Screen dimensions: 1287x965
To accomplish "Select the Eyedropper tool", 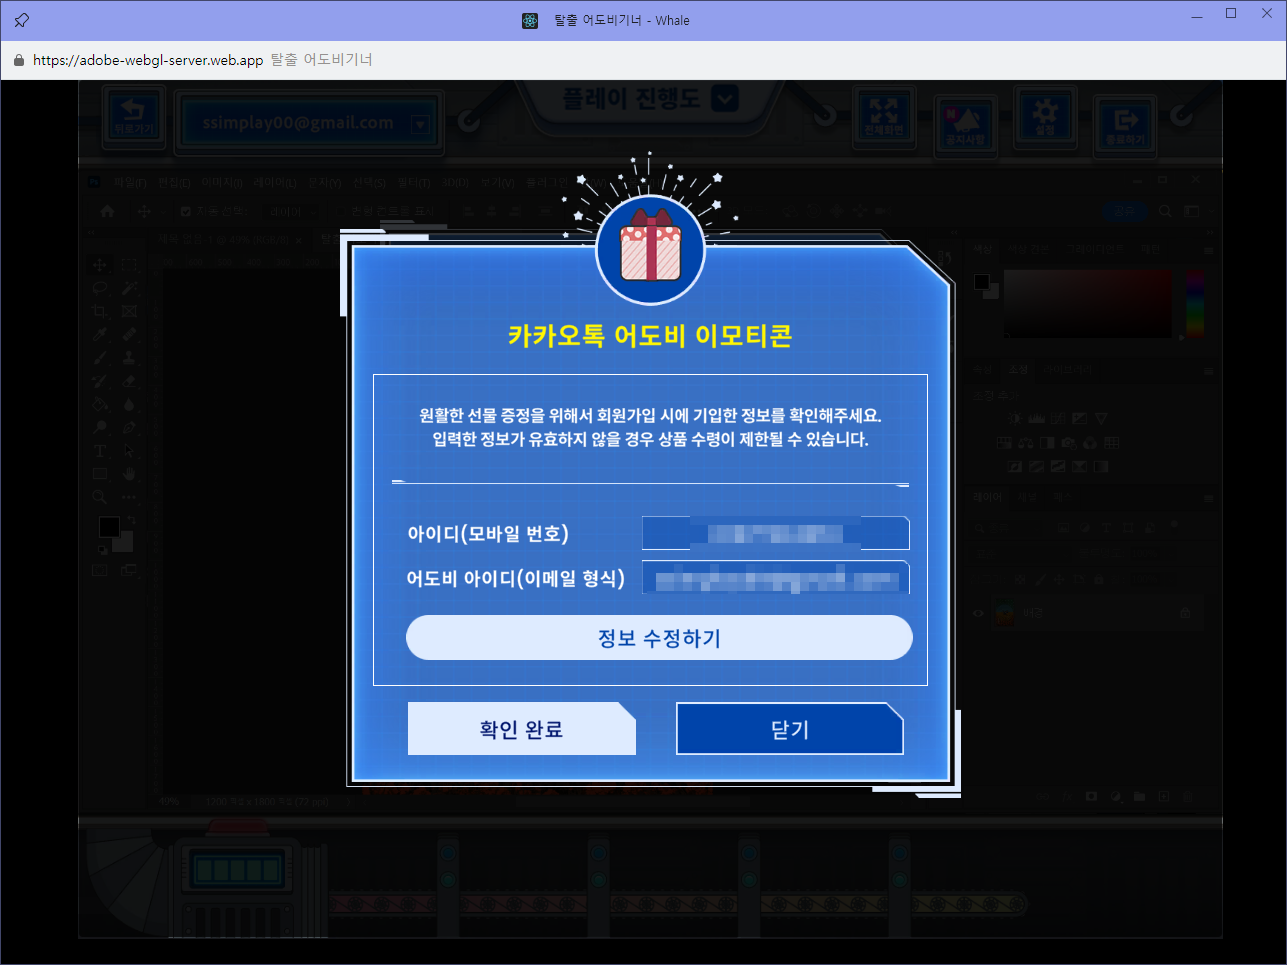I will 99,334.
